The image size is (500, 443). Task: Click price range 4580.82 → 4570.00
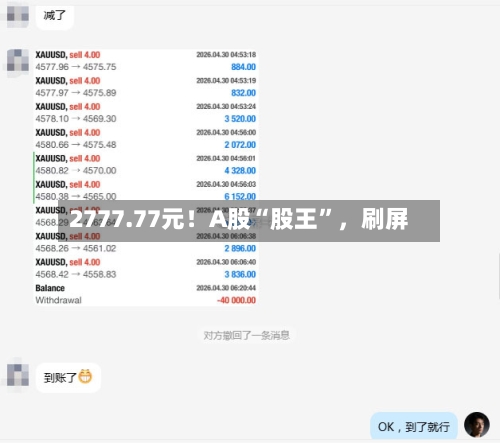pyautogui.click(x=76, y=171)
